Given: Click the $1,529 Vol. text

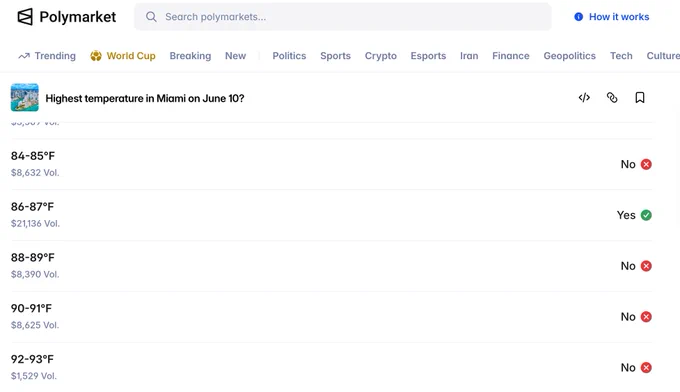Looking at the screenshot, I should tap(34, 376).
